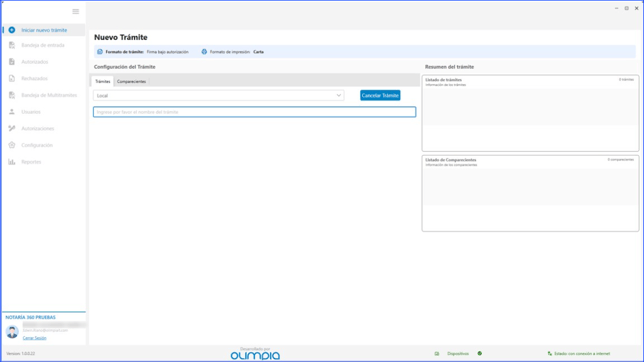The height and width of the screenshot is (362, 644).
Task: Click the Dispositivos status bar item
Action: coord(458,353)
